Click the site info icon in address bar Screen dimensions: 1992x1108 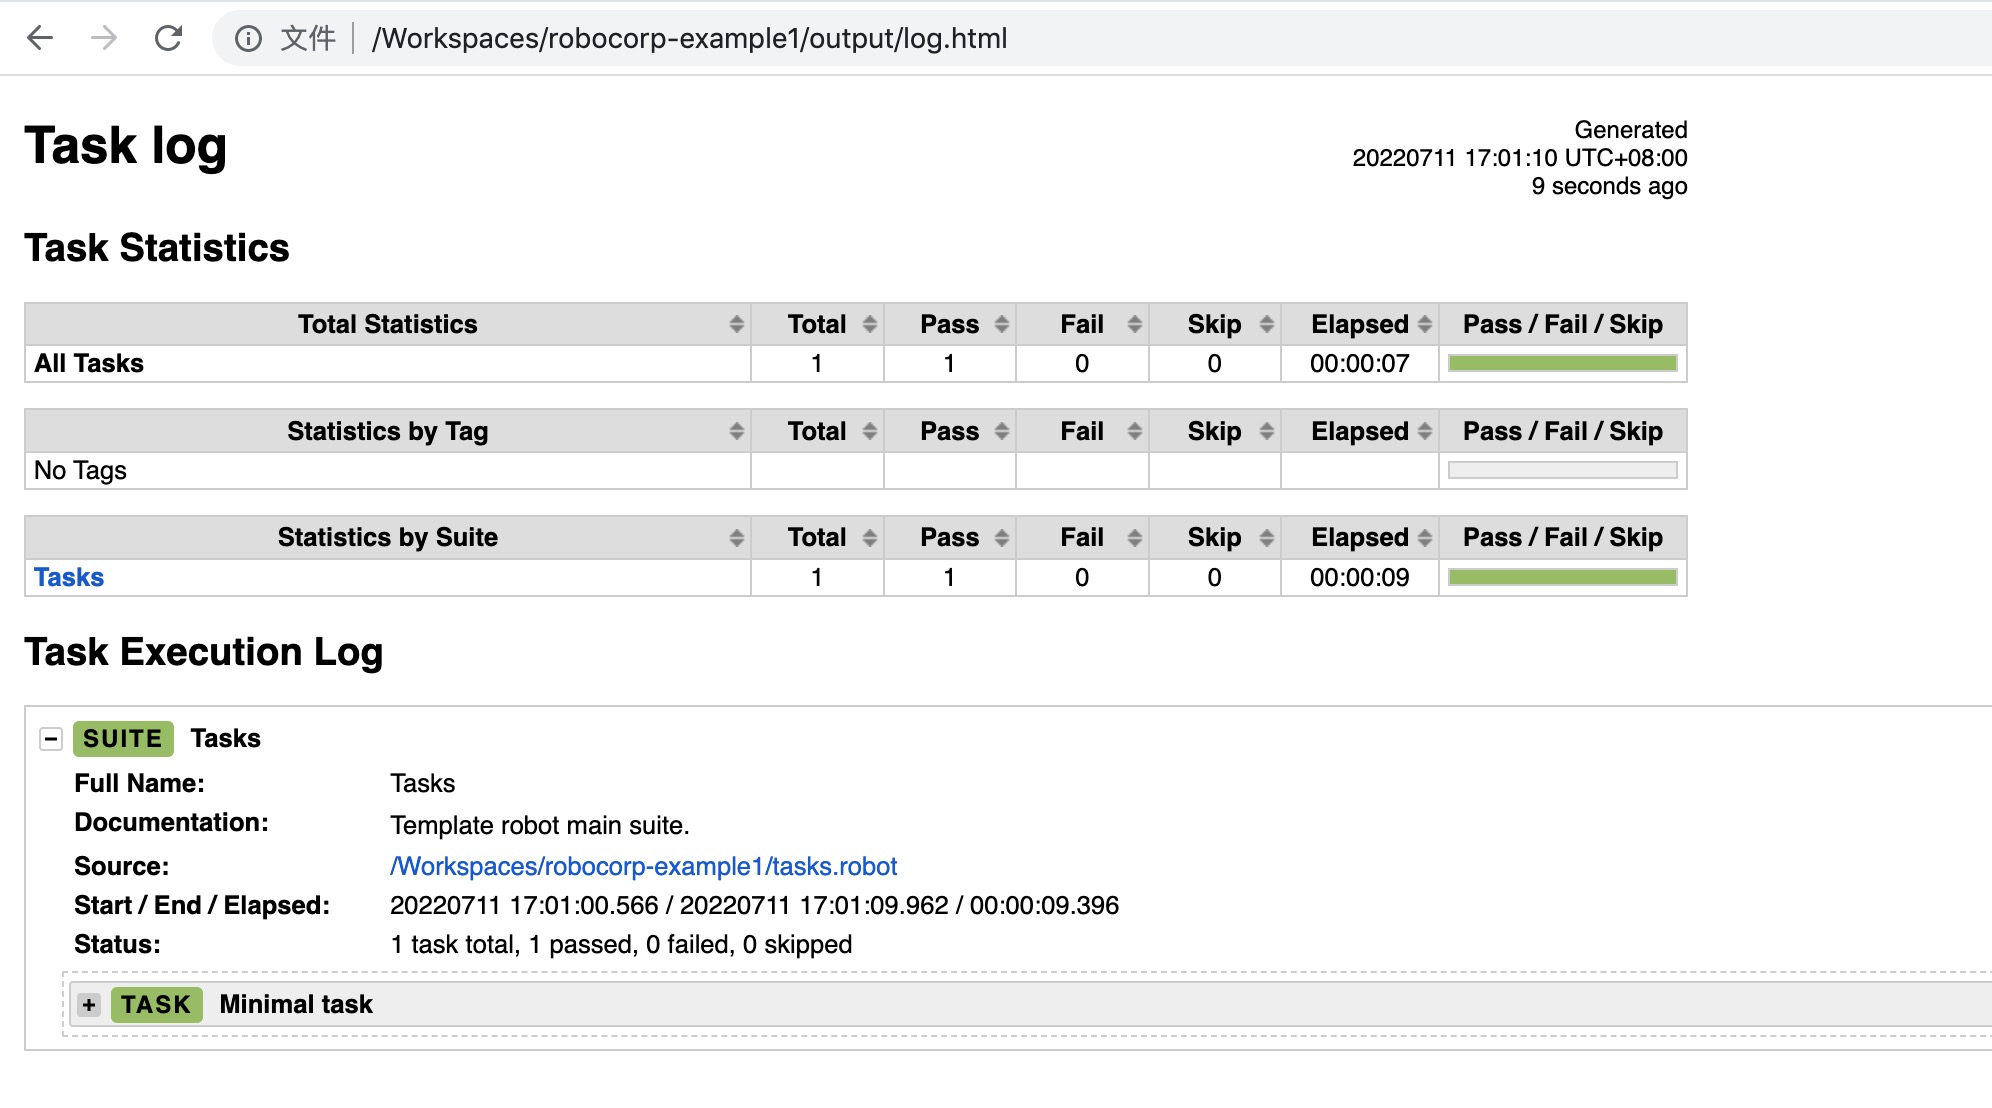coord(248,38)
